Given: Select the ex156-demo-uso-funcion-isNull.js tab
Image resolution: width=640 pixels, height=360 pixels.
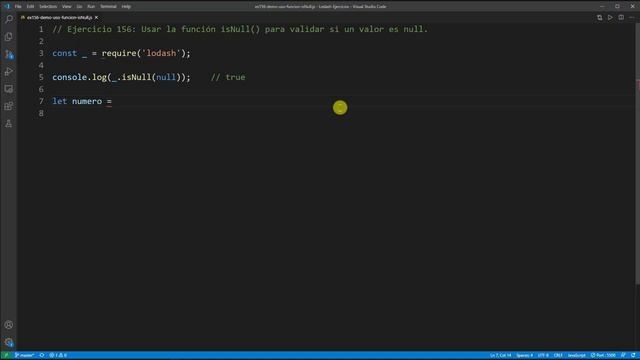Looking at the screenshot, I should click(60, 18).
